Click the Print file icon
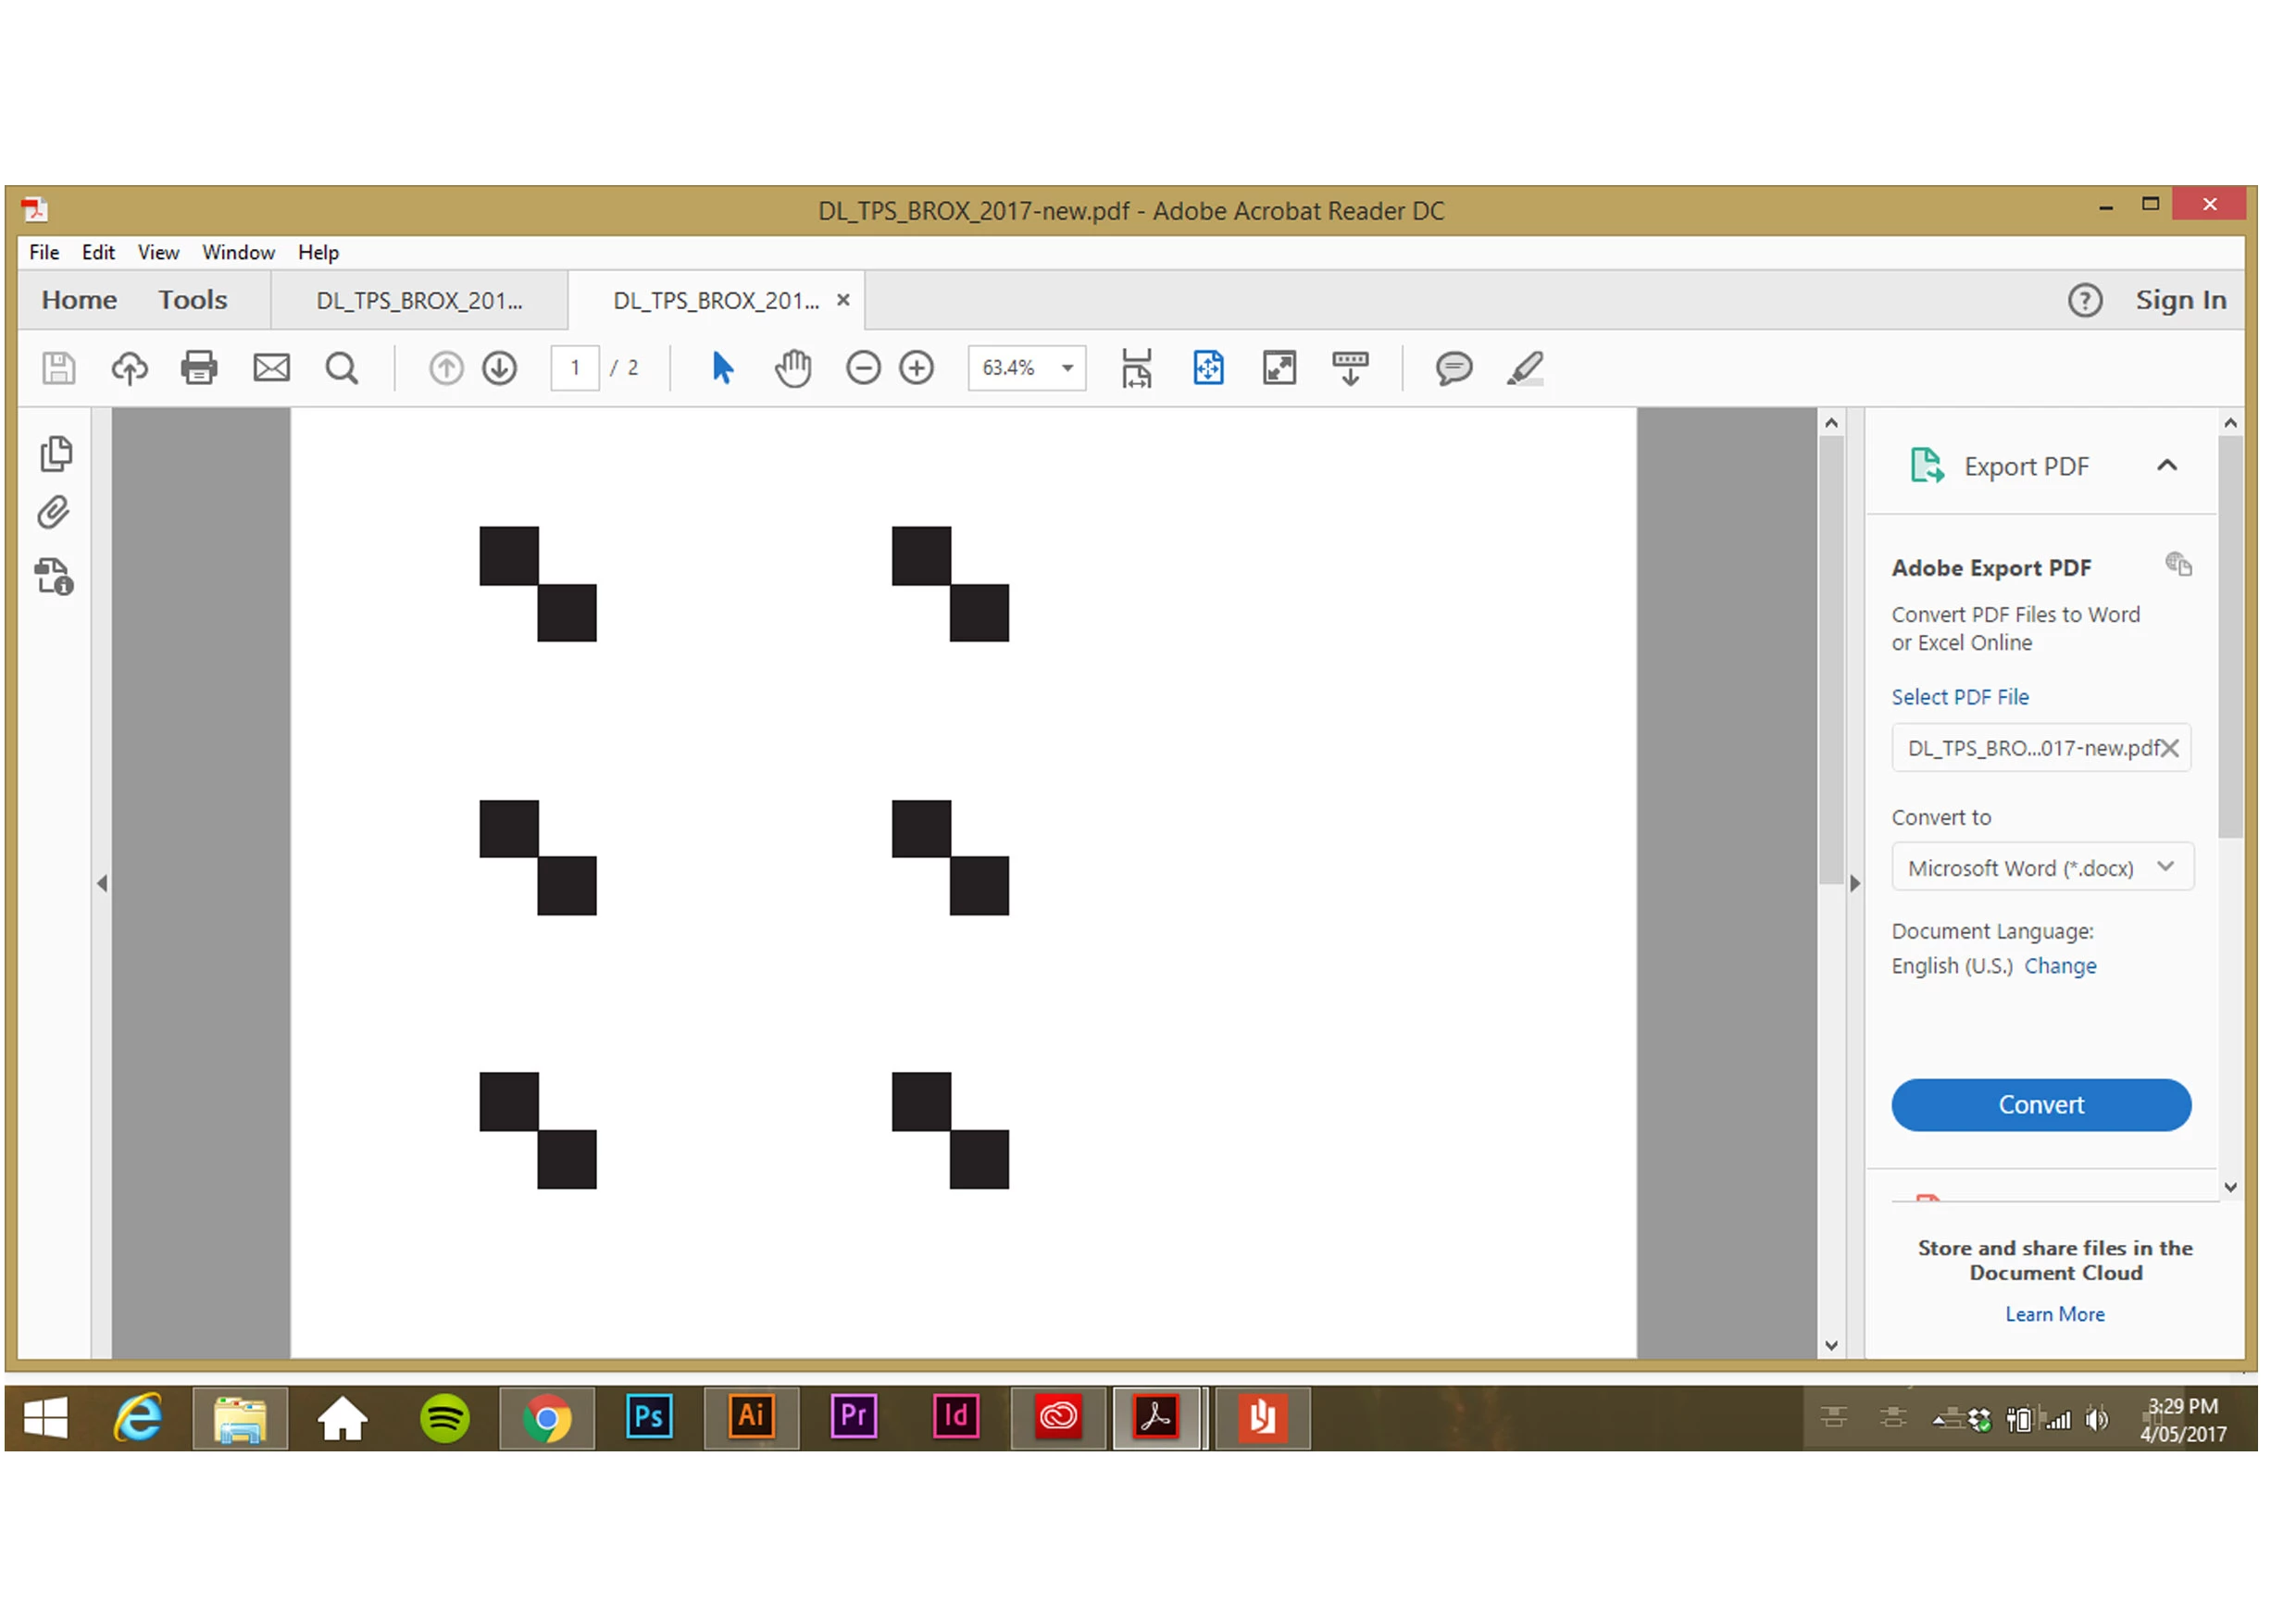2296x1618 pixels. [x=199, y=368]
